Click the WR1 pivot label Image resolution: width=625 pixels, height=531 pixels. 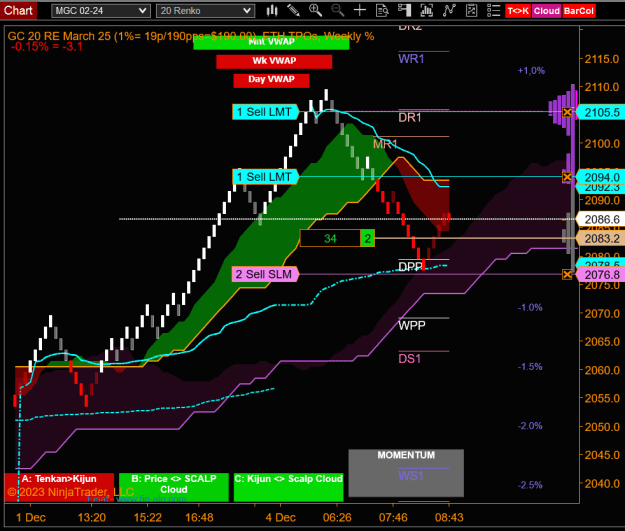(x=411, y=59)
